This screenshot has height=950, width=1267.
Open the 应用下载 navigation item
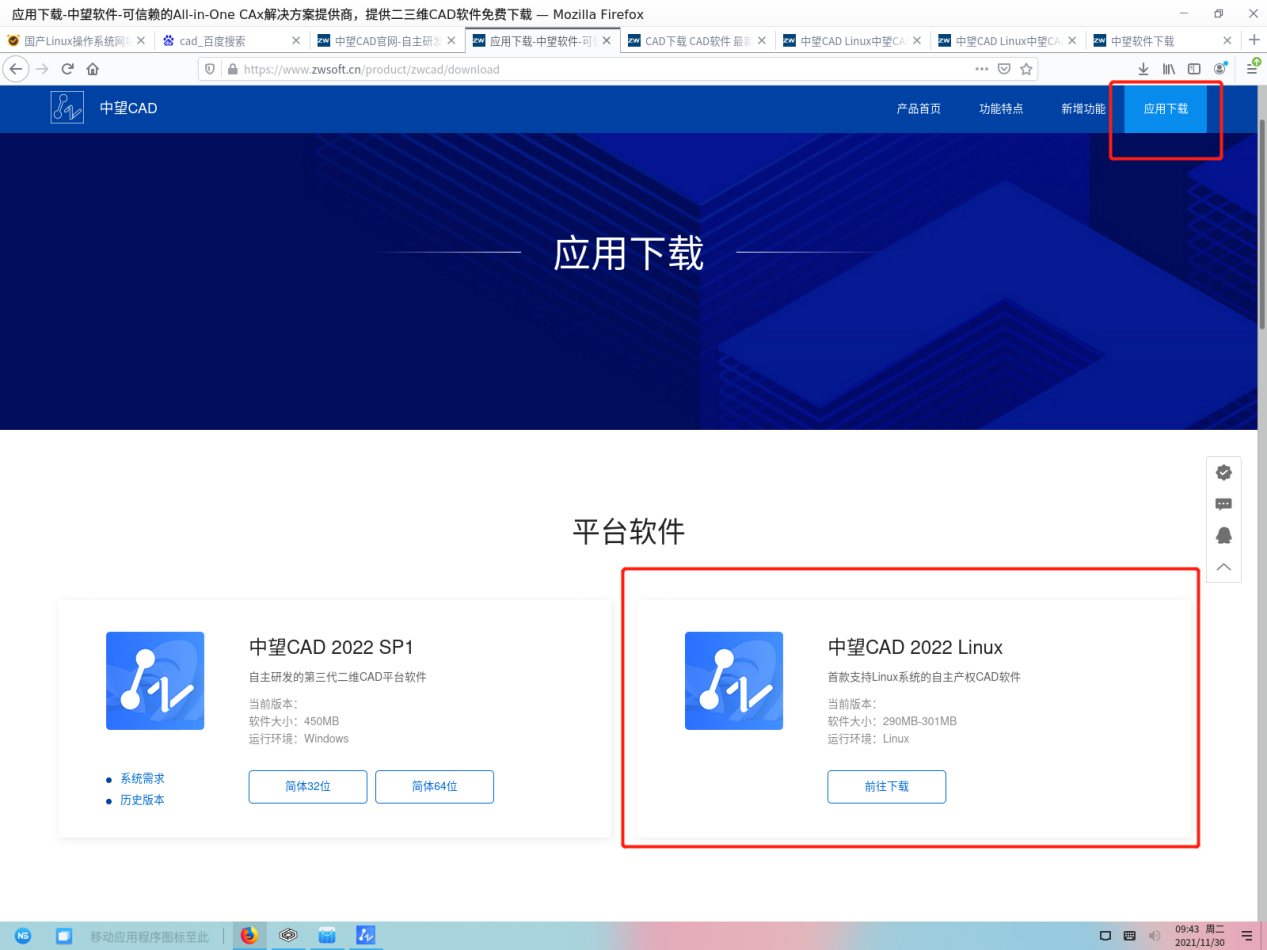pyautogui.click(x=1166, y=109)
